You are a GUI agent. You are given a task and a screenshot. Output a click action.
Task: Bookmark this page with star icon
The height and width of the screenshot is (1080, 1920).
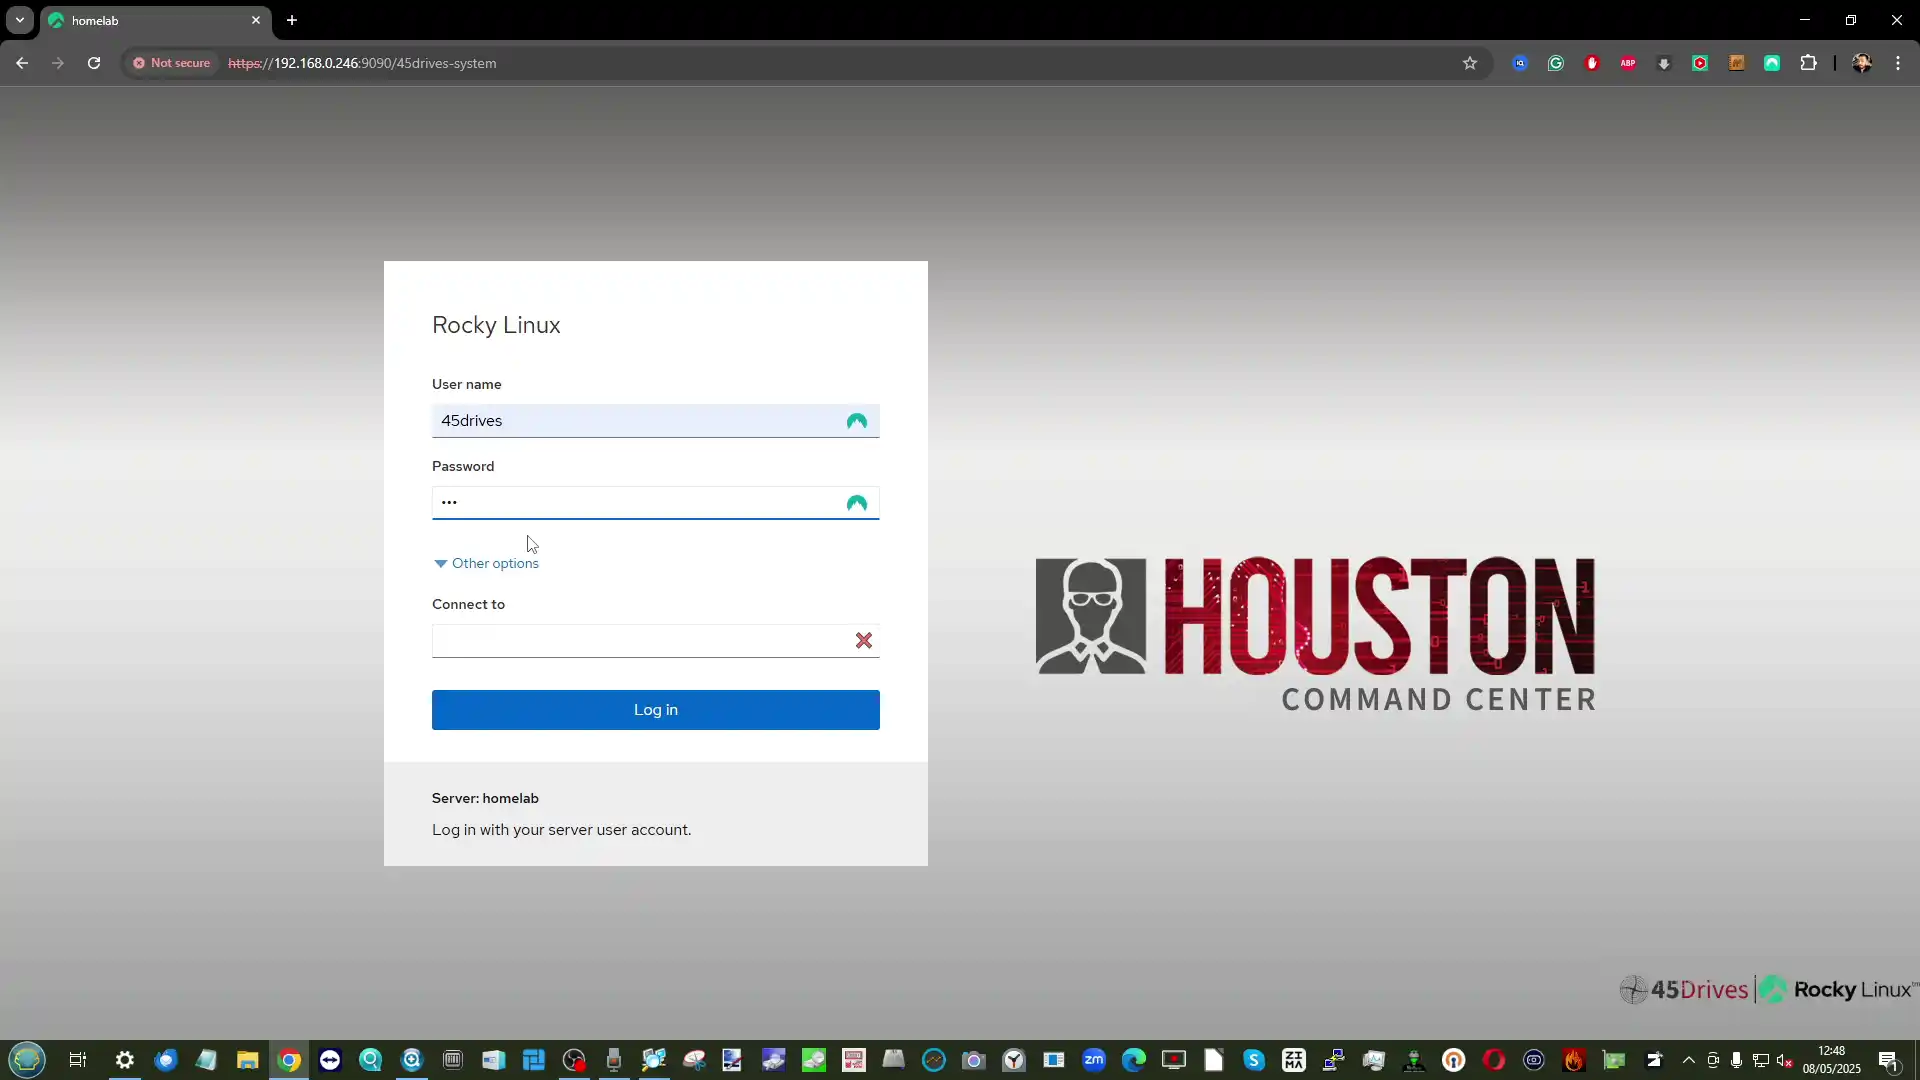coord(1470,63)
